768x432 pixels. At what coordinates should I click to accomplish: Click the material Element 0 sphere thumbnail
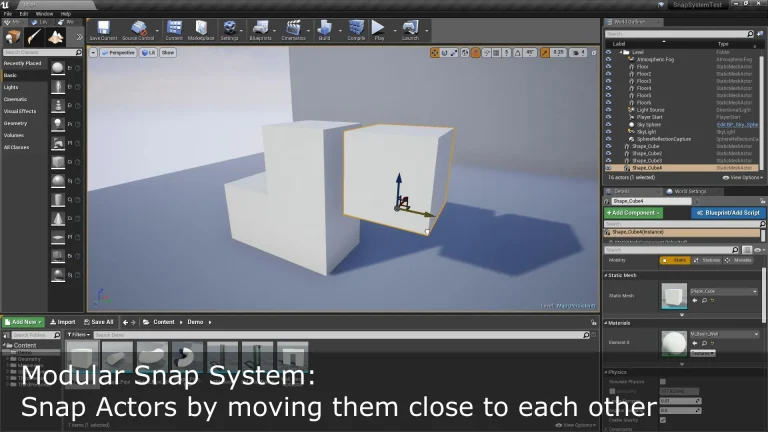pos(672,342)
